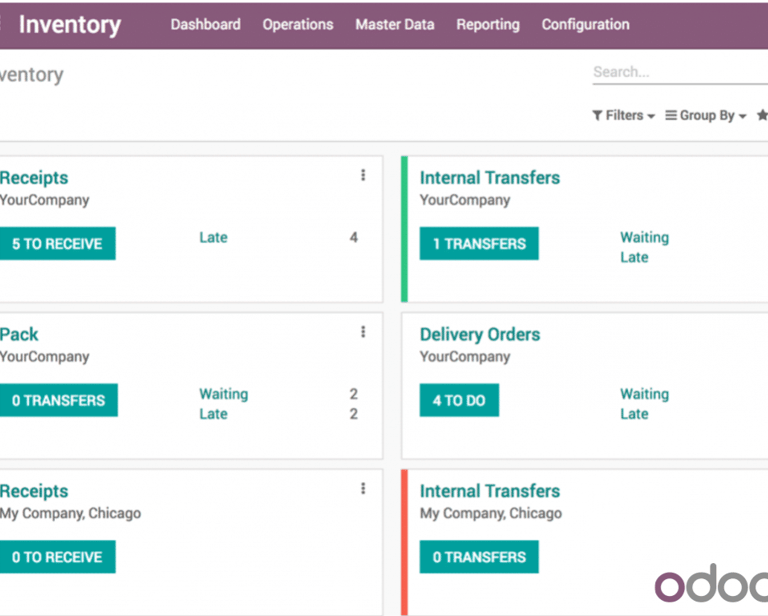The image size is (768, 616).
Task: Click Chicago Internal Transfers 0 TRANSFERS button
Action: click(x=479, y=557)
